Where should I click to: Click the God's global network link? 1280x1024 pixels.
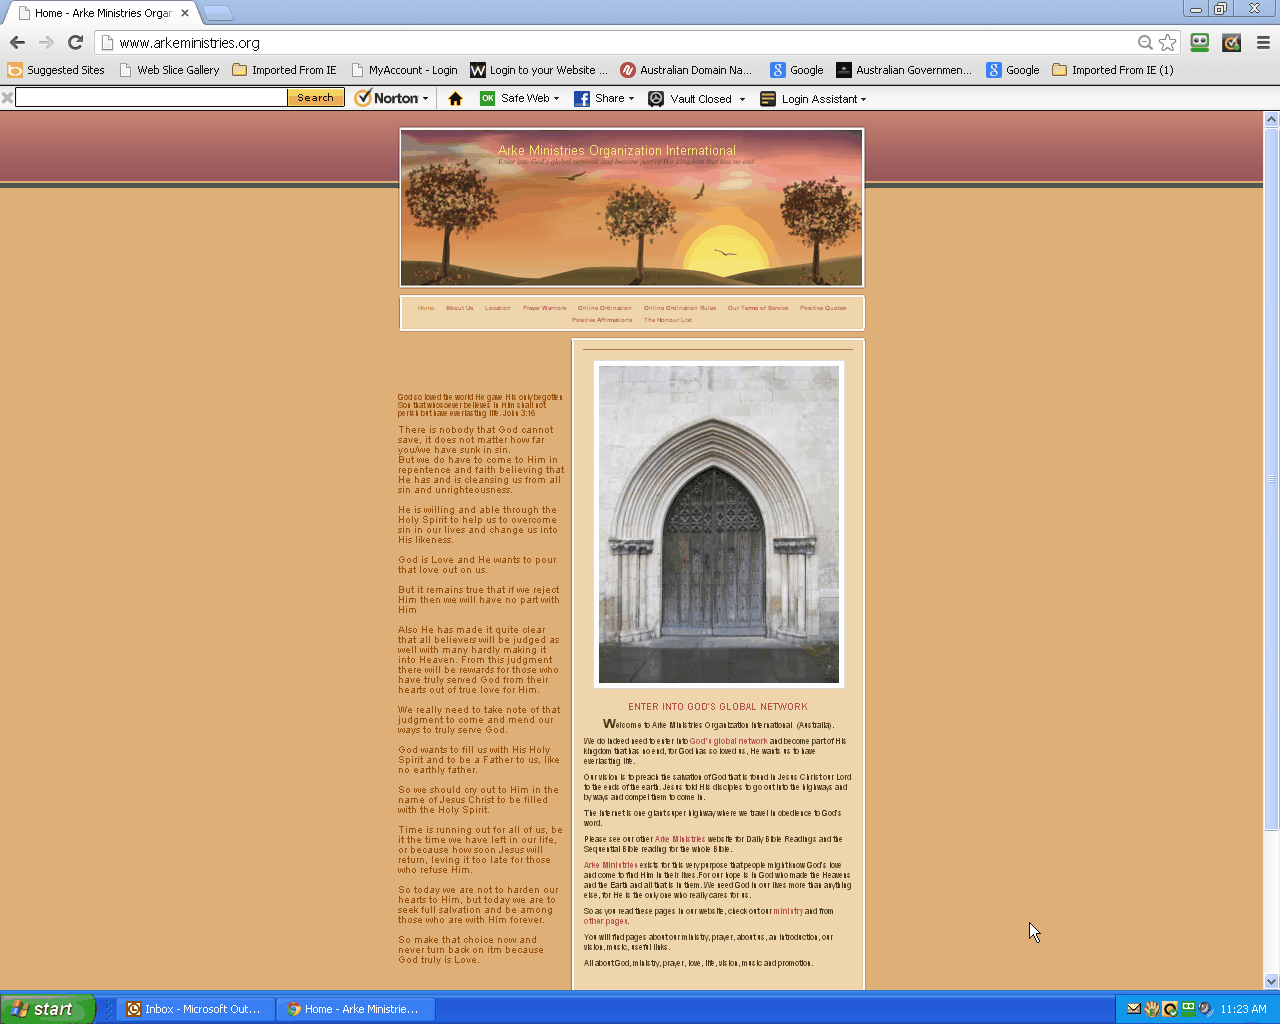tap(729, 741)
